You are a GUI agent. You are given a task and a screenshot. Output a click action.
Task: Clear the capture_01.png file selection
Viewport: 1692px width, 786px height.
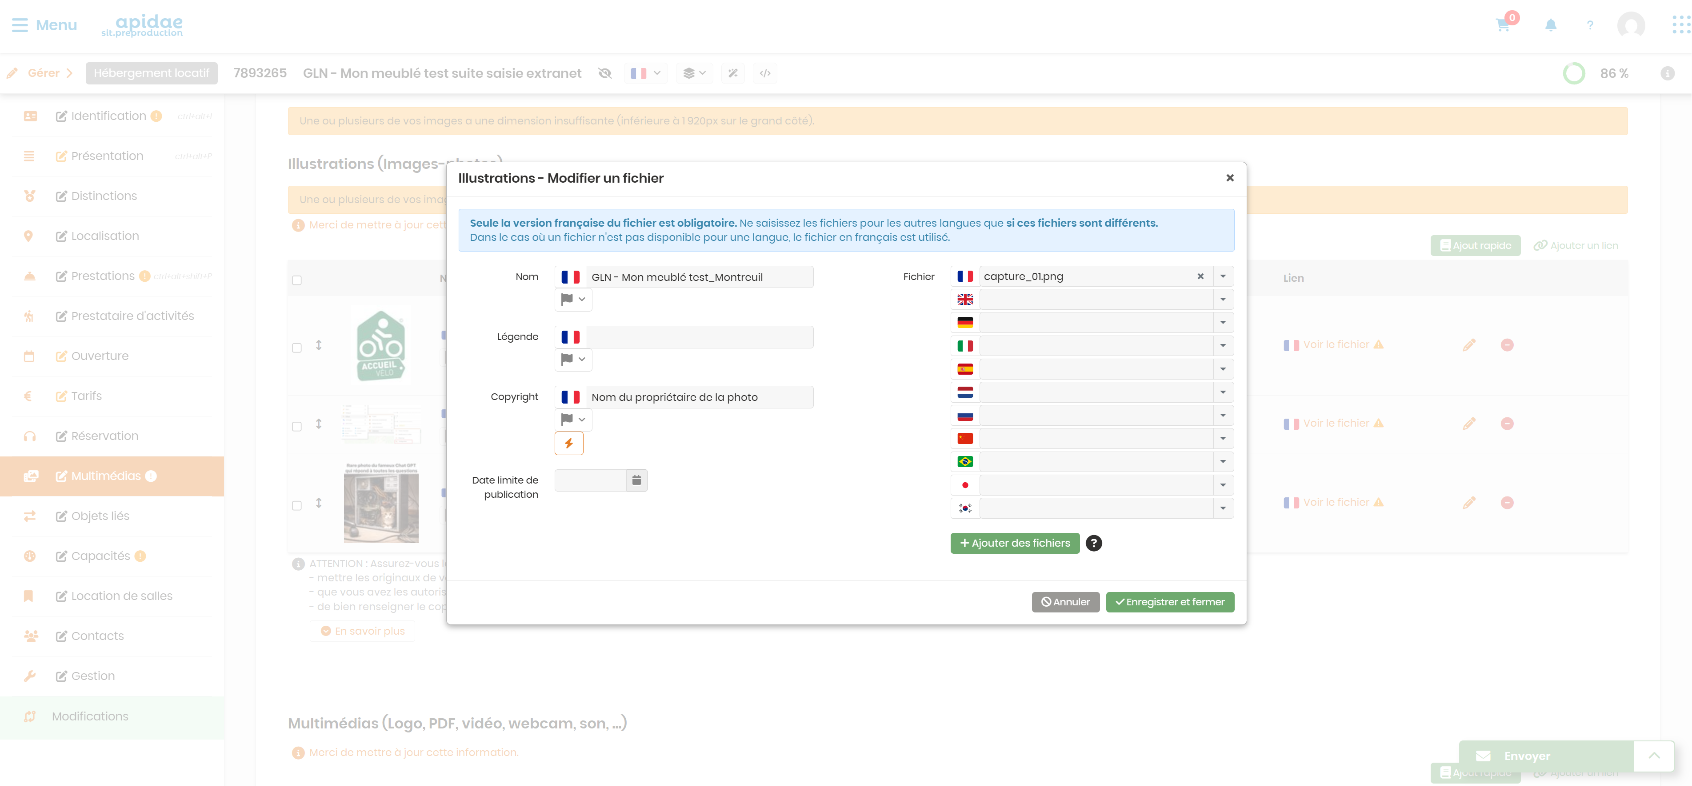(1200, 276)
